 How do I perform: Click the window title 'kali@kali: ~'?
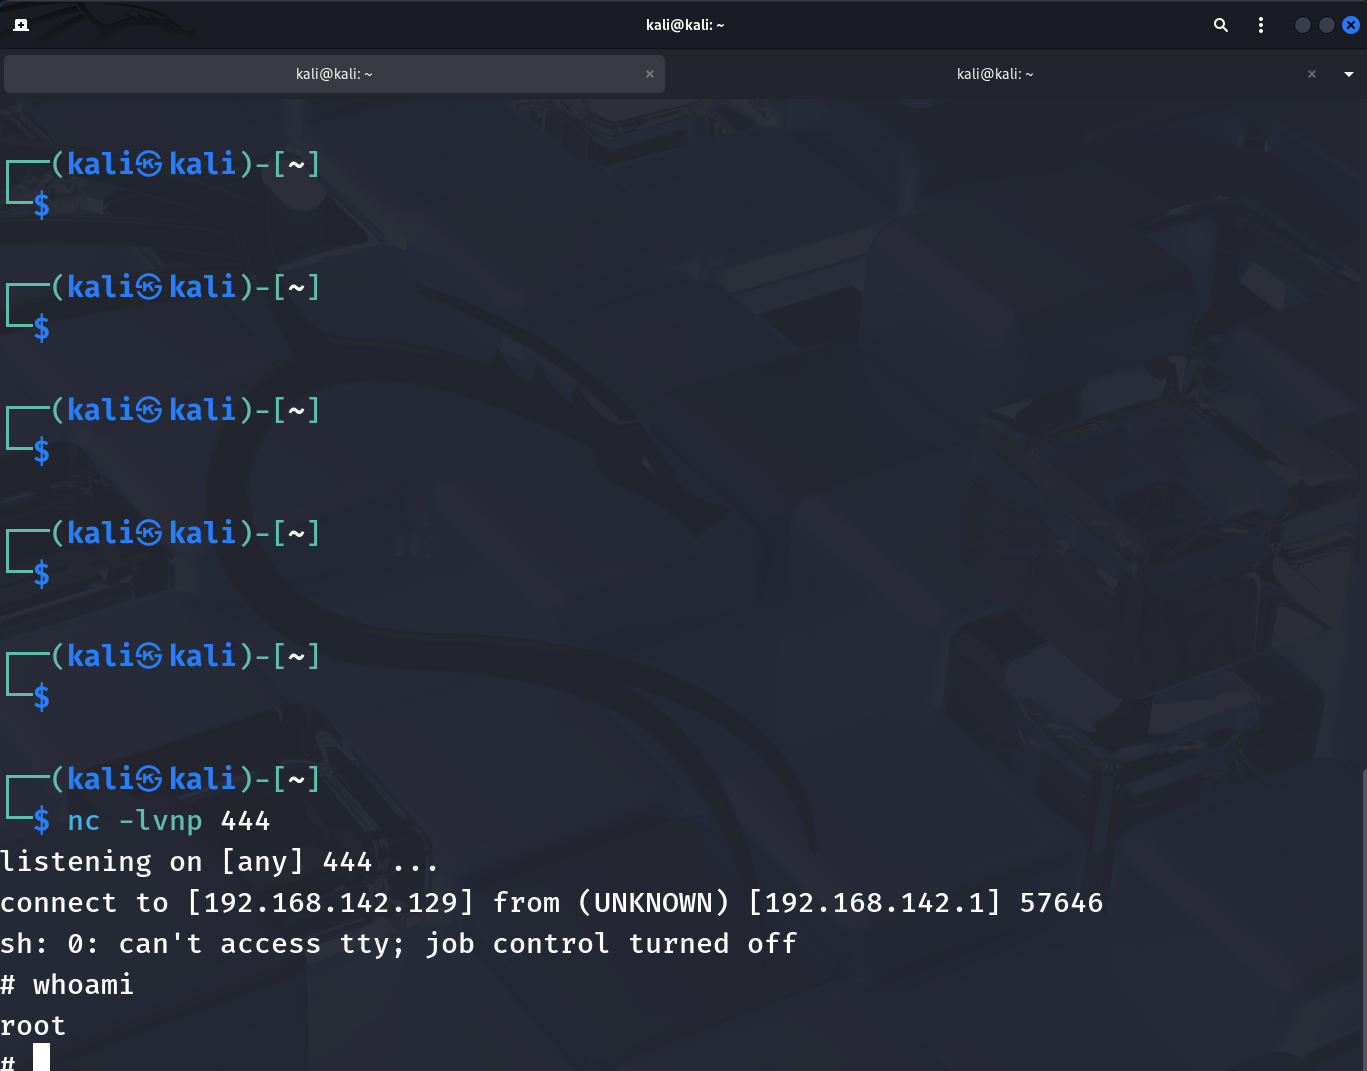coord(684,25)
